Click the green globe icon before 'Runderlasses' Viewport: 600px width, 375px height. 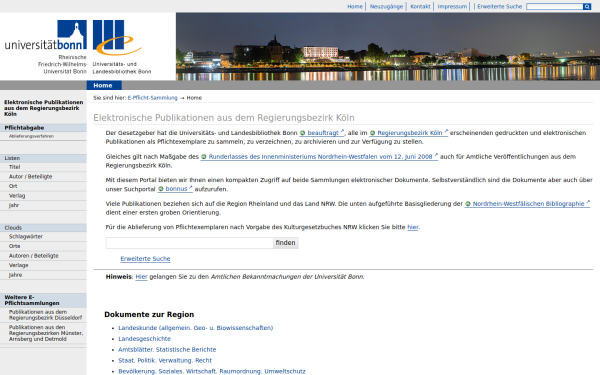(204, 157)
